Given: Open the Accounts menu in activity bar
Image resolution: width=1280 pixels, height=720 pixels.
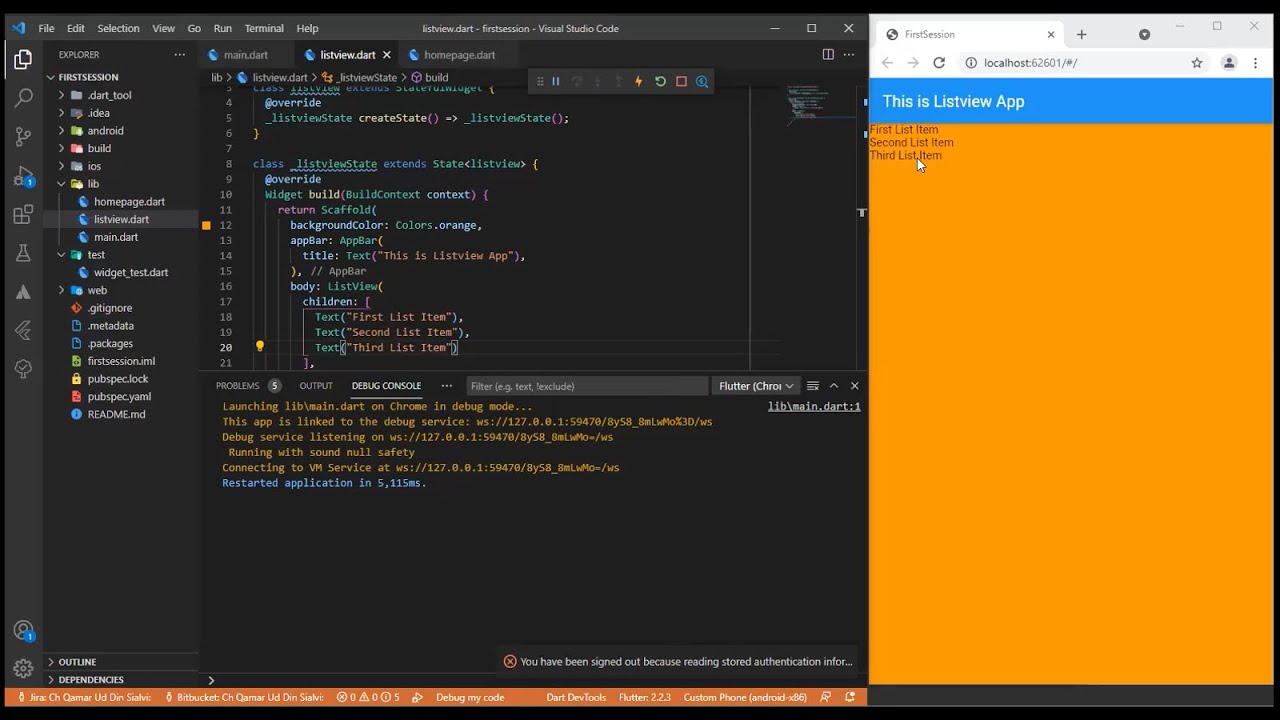Looking at the screenshot, I should pyautogui.click(x=23, y=631).
